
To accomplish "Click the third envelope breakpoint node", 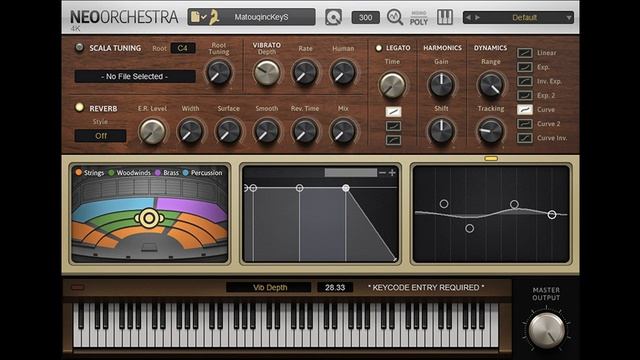I will 300,188.
